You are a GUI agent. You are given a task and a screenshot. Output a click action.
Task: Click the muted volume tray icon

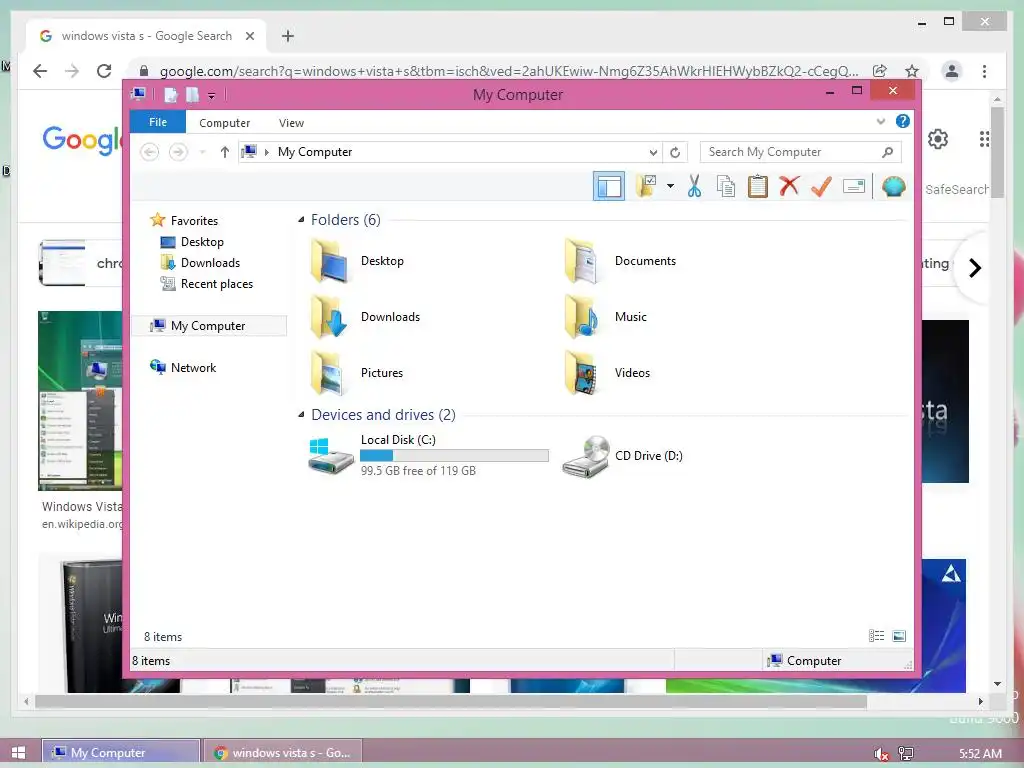(x=881, y=754)
